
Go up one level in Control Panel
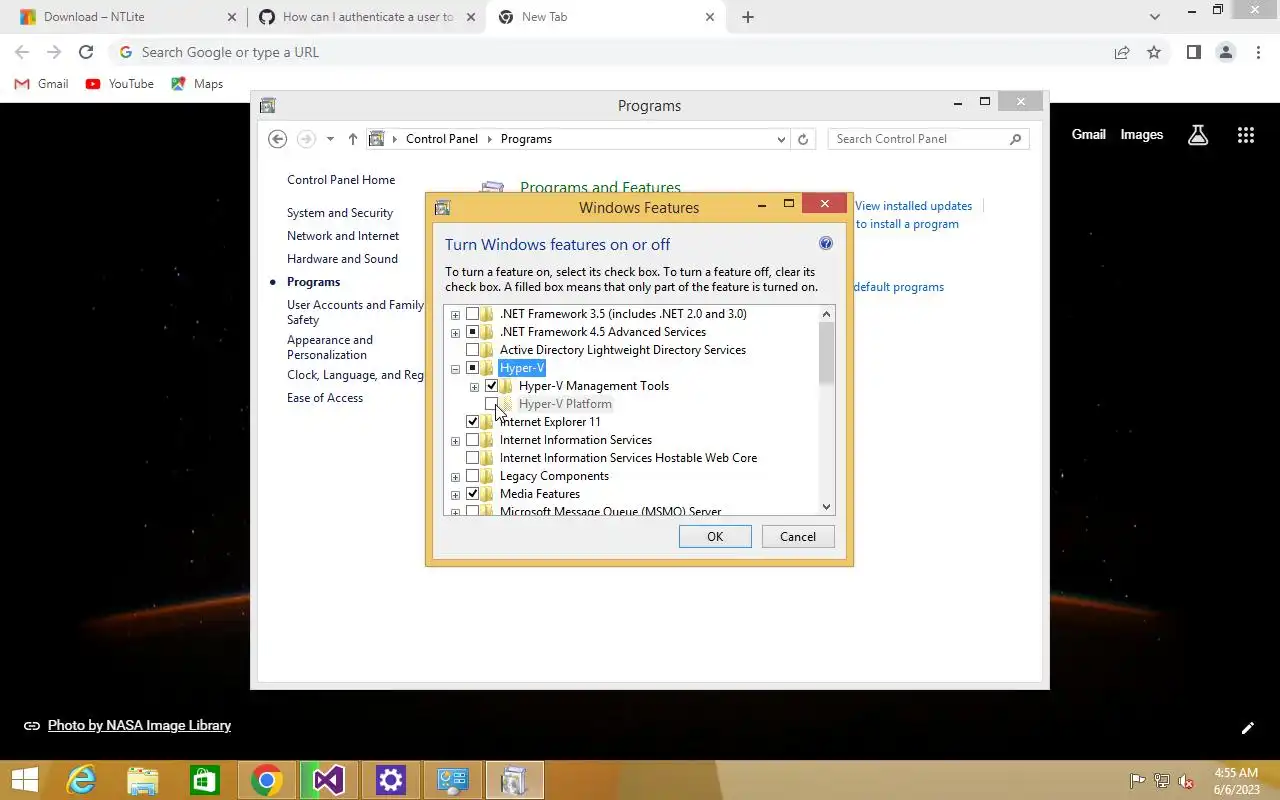352,139
